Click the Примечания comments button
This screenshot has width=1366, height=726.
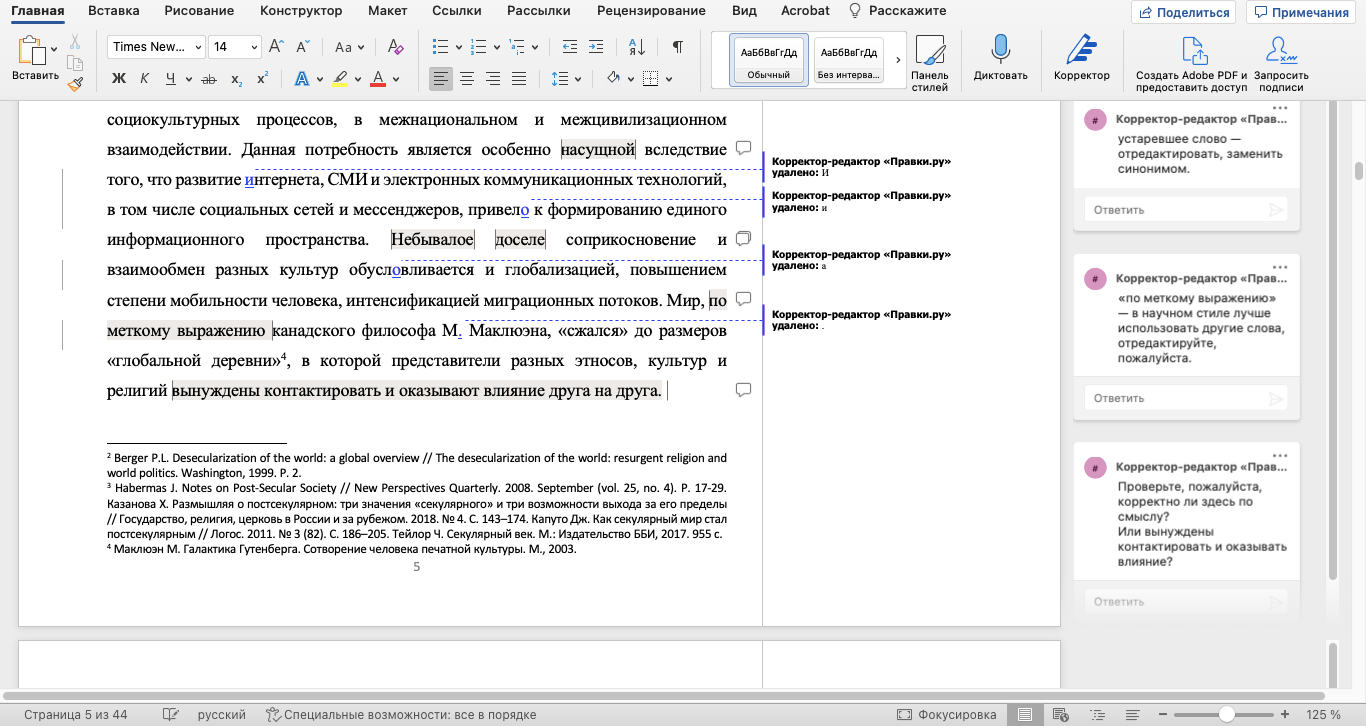(1303, 12)
